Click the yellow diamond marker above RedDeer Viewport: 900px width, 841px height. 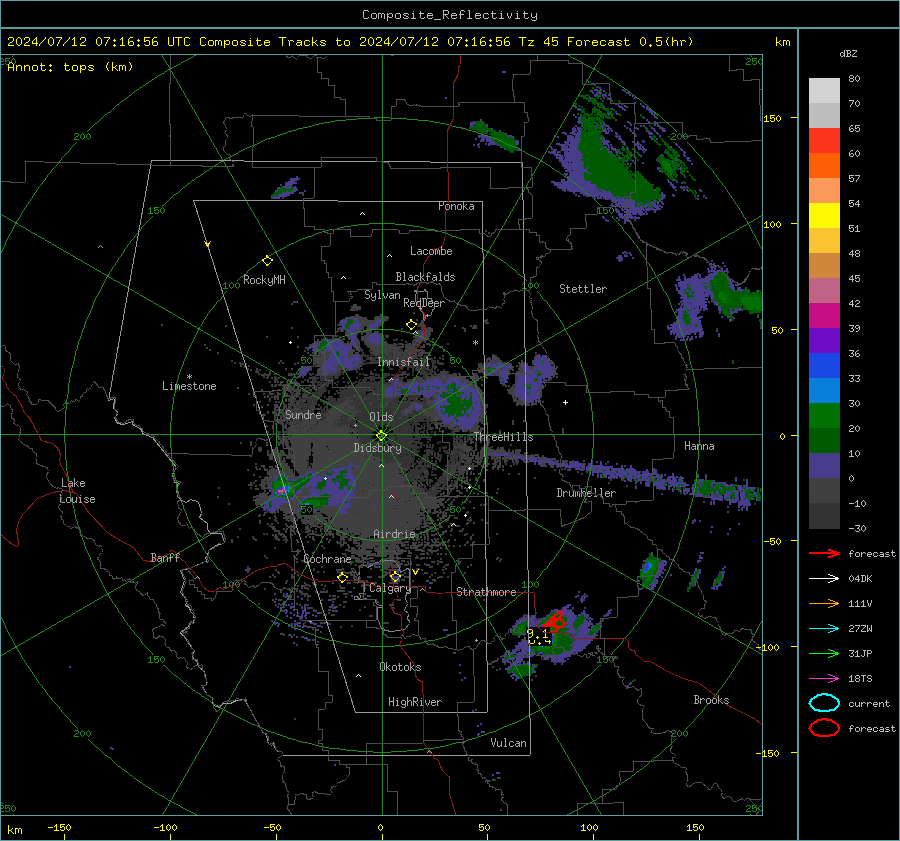click(x=411, y=325)
